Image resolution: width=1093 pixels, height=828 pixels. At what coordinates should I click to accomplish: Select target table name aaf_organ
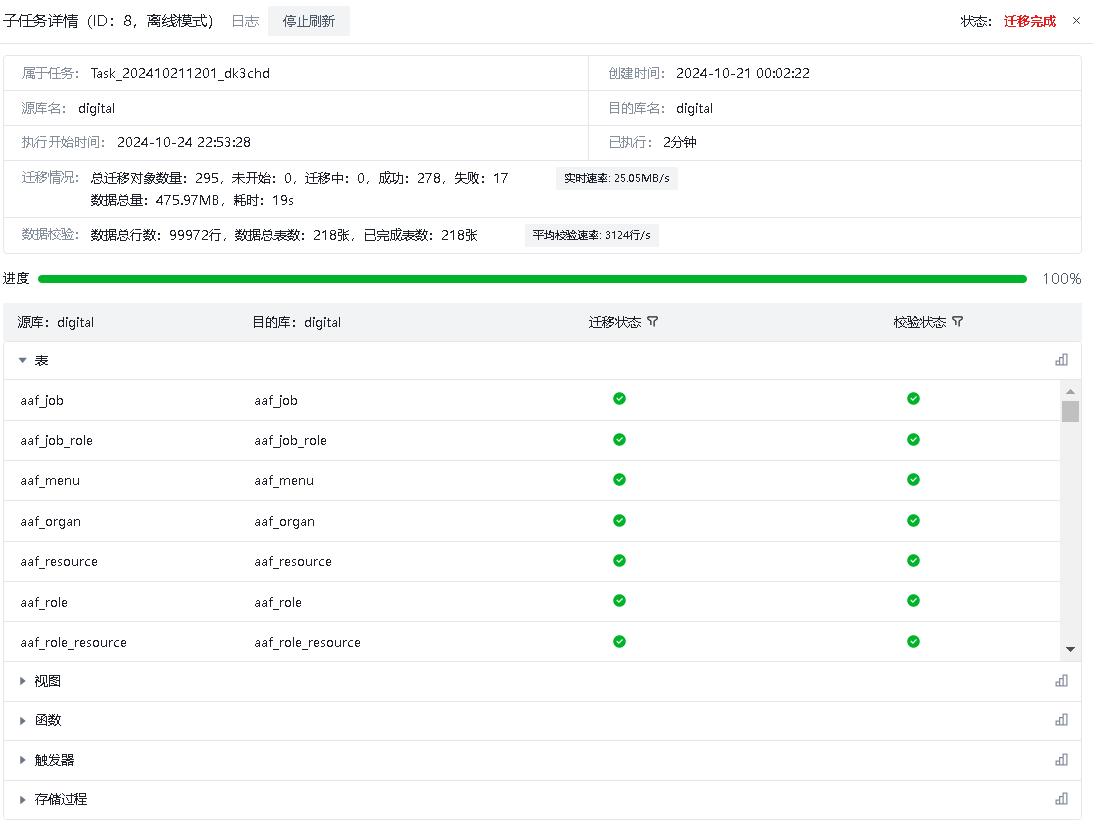pos(284,521)
